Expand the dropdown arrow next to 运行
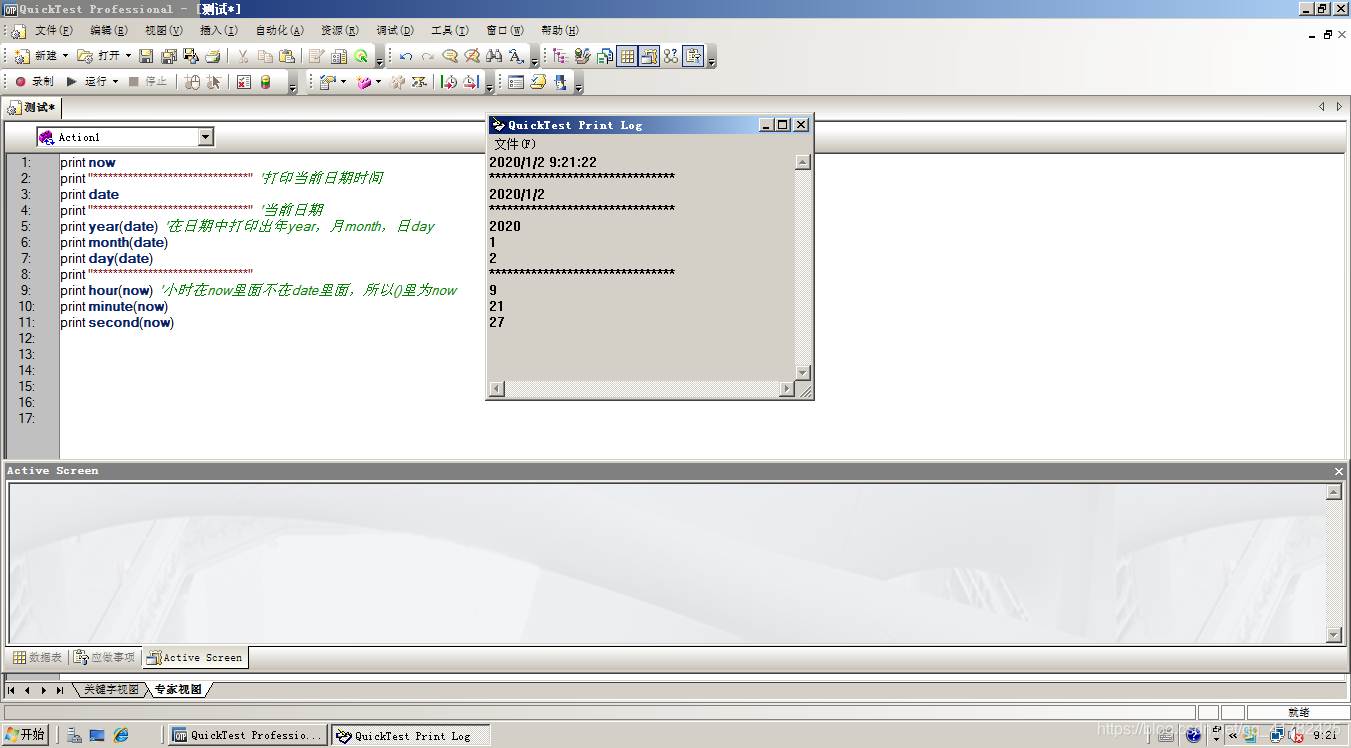The image size is (1351, 748). click(115, 82)
